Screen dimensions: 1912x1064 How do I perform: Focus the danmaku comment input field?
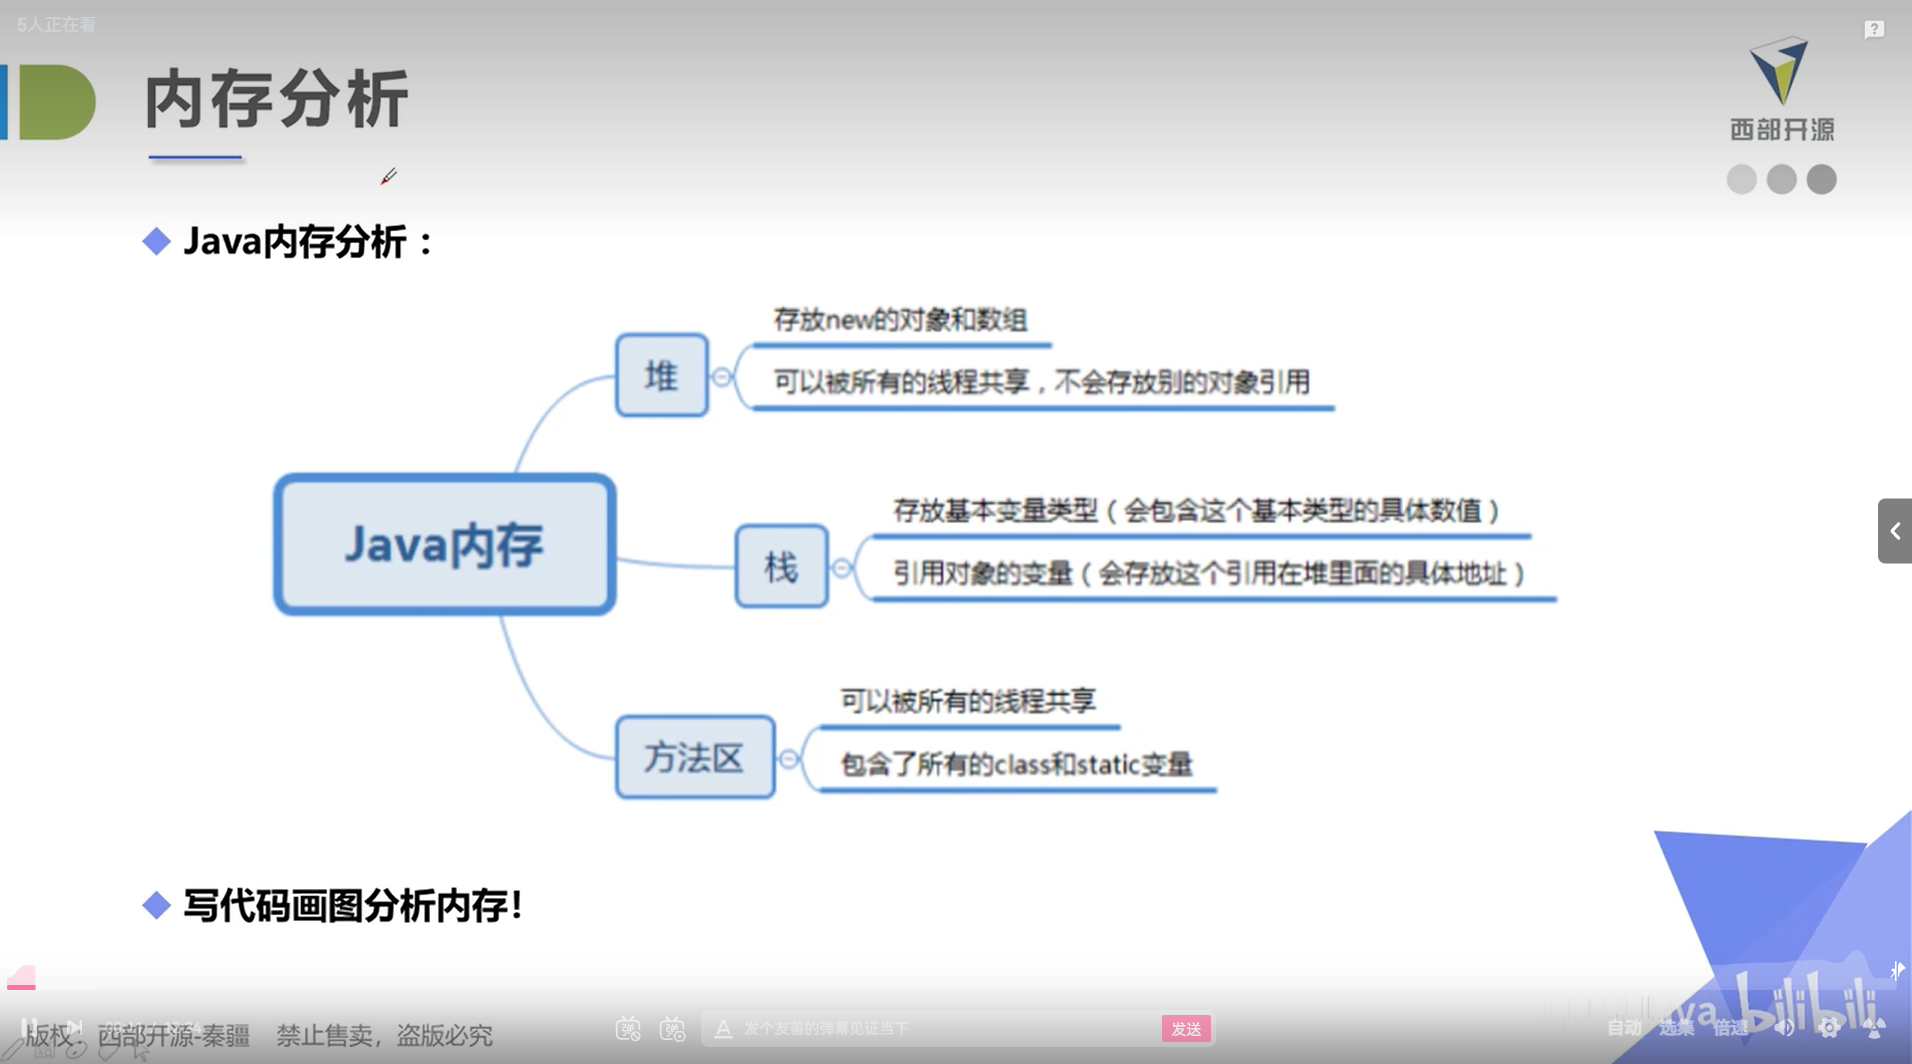(x=950, y=1028)
